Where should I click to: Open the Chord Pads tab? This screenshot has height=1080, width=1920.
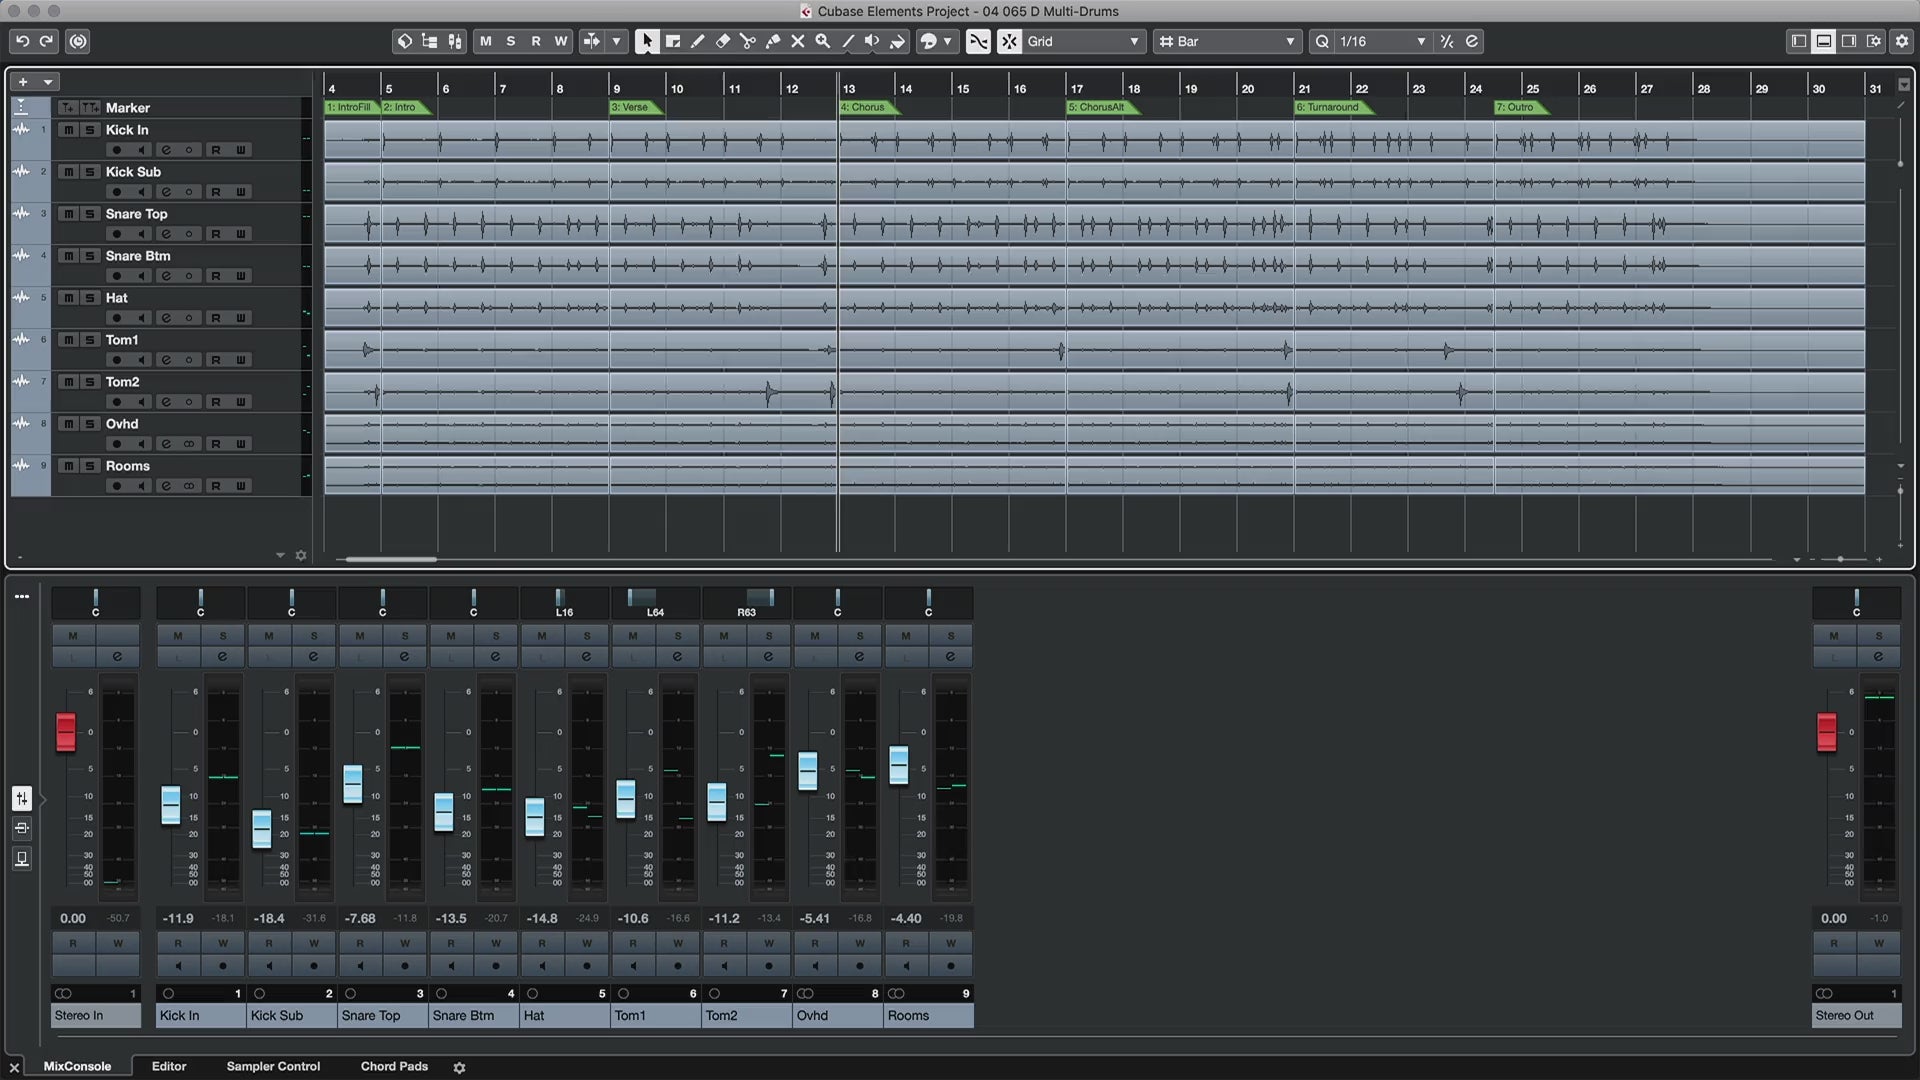tap(394, 1066)
